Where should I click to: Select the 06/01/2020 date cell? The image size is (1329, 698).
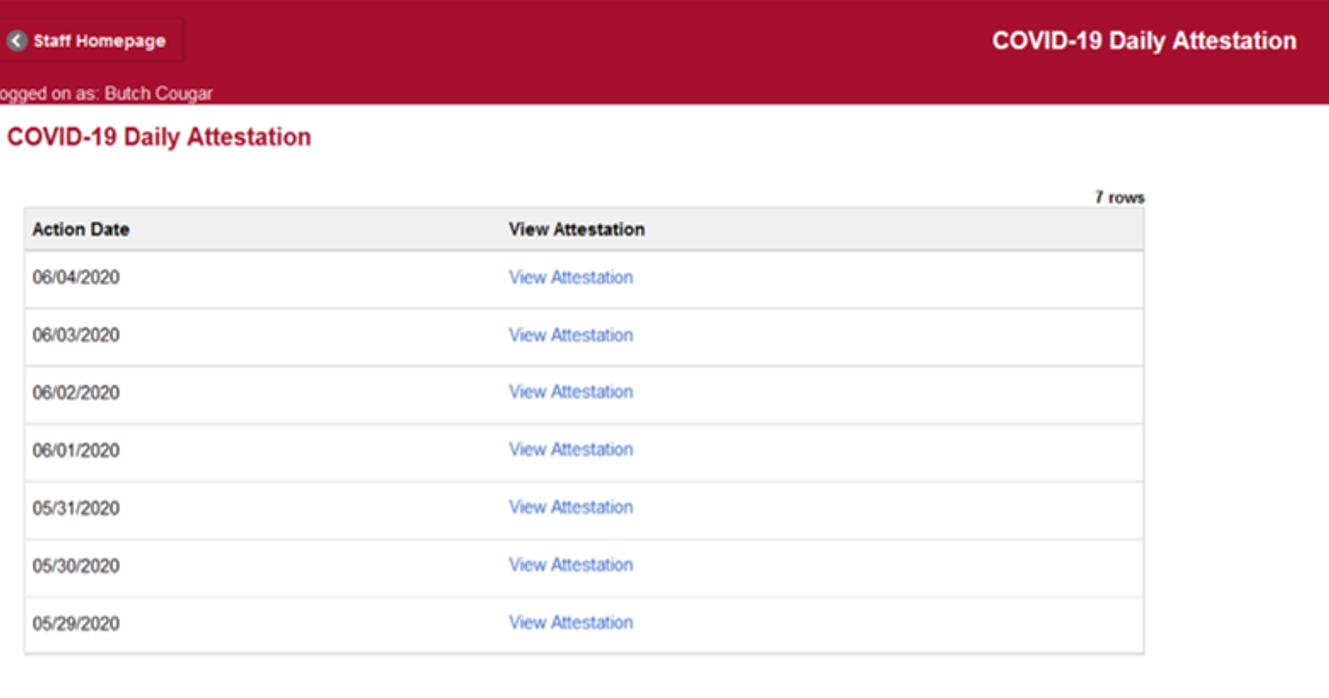pyautogui.click(x=76, y=451)
